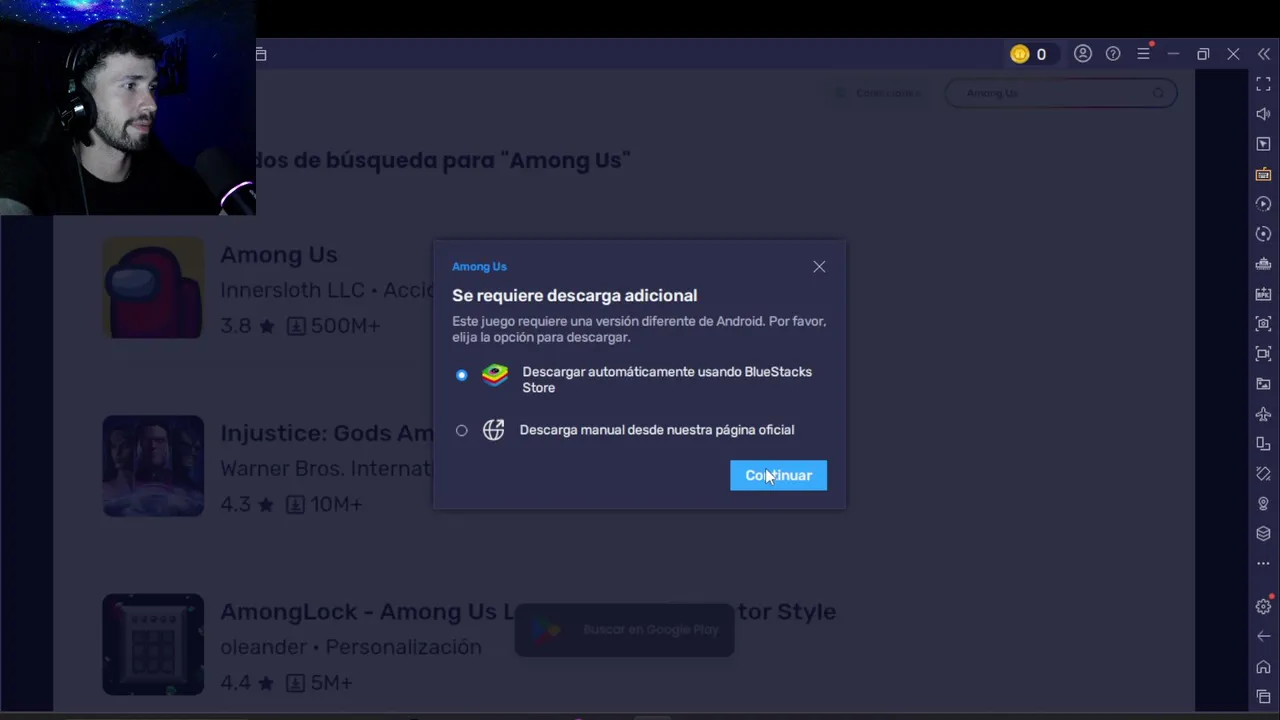The height and width of the screenshot is (720, 1280).
Task: Click the Among Us search field
Action: [1060, 93]
